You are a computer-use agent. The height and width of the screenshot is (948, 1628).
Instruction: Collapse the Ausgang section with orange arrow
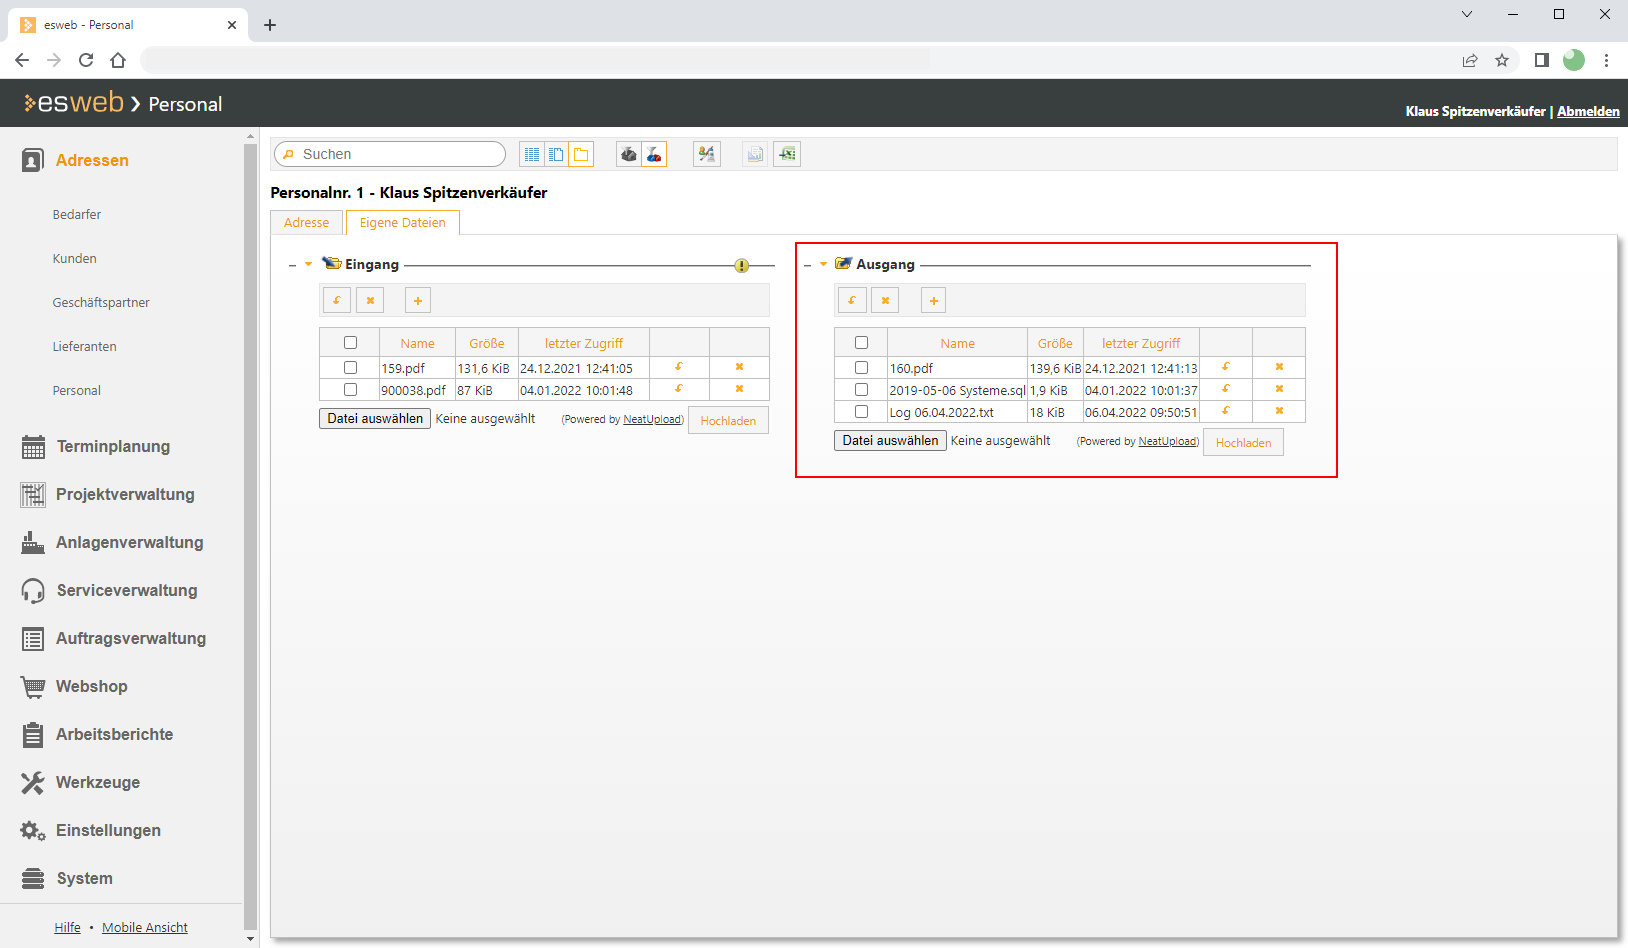(823, 265)
